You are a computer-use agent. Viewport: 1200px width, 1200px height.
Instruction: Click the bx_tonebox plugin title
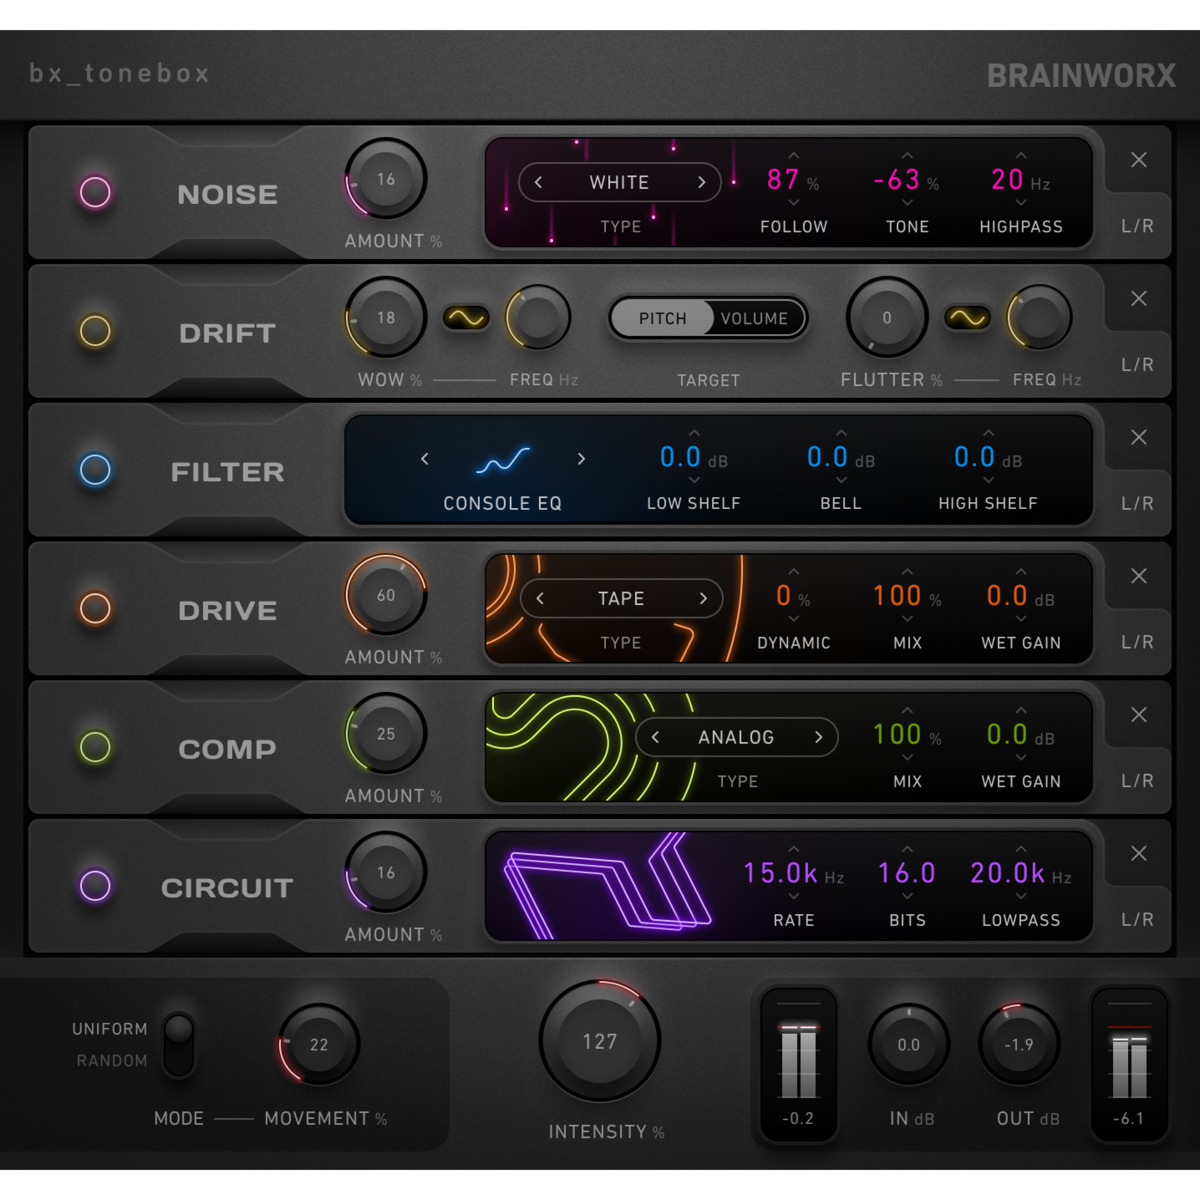click(119, 74)
